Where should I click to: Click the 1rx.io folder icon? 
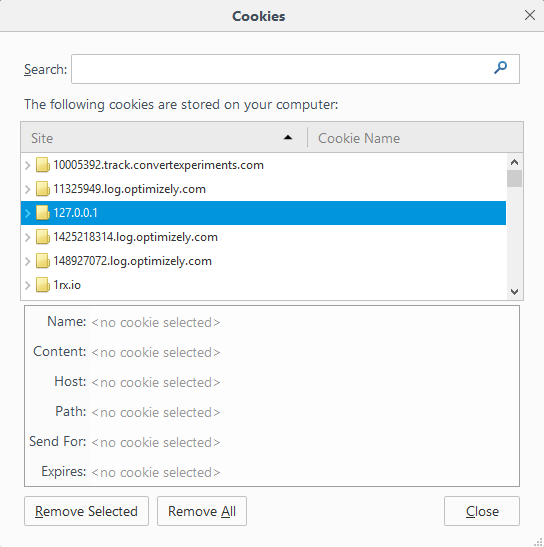[43, 285]
